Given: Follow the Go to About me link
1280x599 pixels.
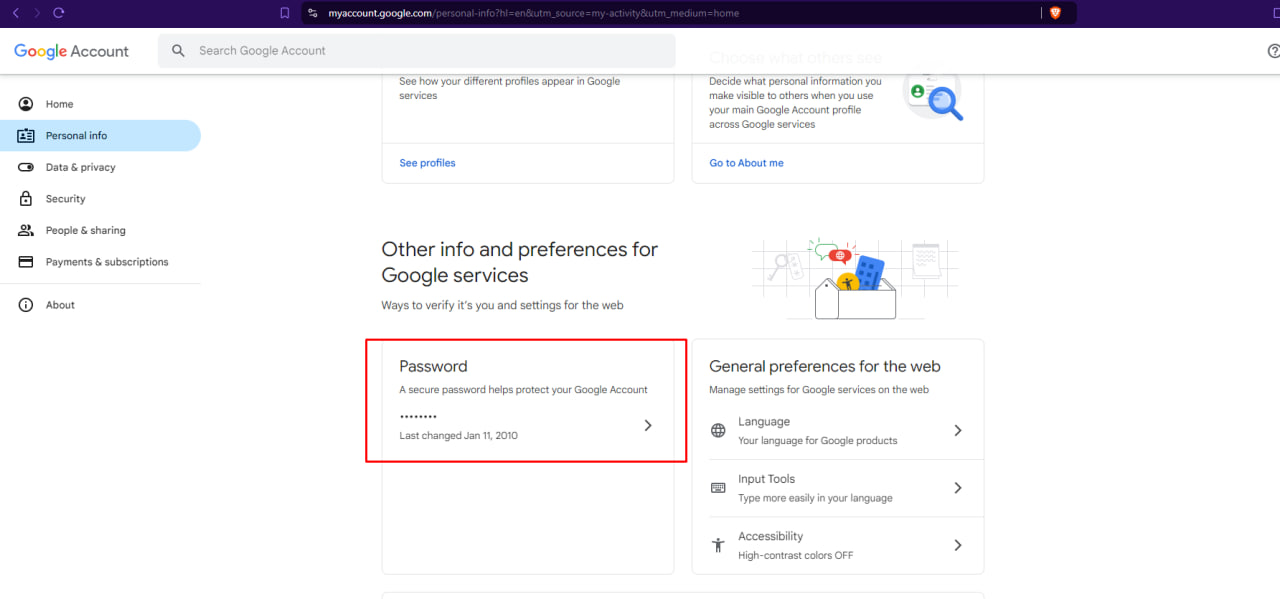Looking at the screenshot, I should 746,163.
